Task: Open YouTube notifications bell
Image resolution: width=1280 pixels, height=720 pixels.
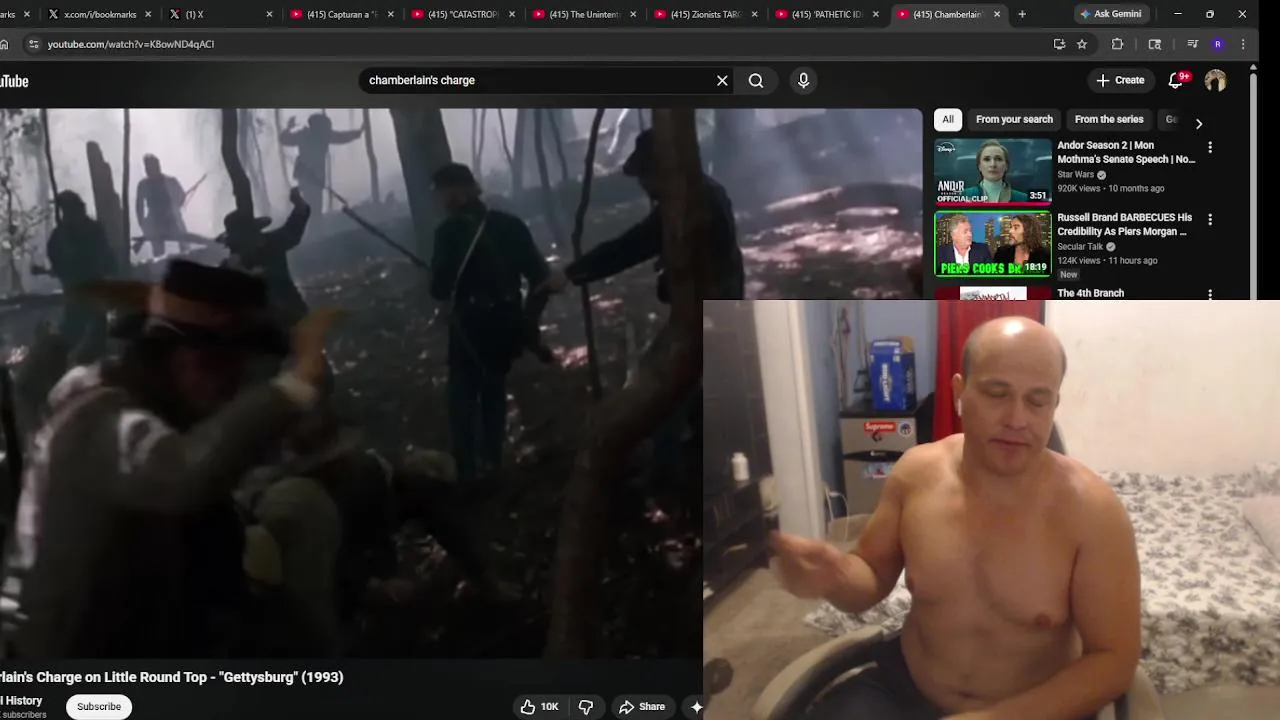Action: (x=1177, y=80)
